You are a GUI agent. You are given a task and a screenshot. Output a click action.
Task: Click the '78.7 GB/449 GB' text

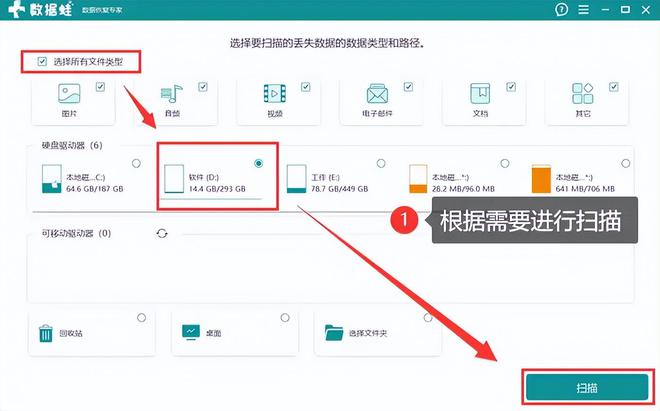(x=340, y=189)
